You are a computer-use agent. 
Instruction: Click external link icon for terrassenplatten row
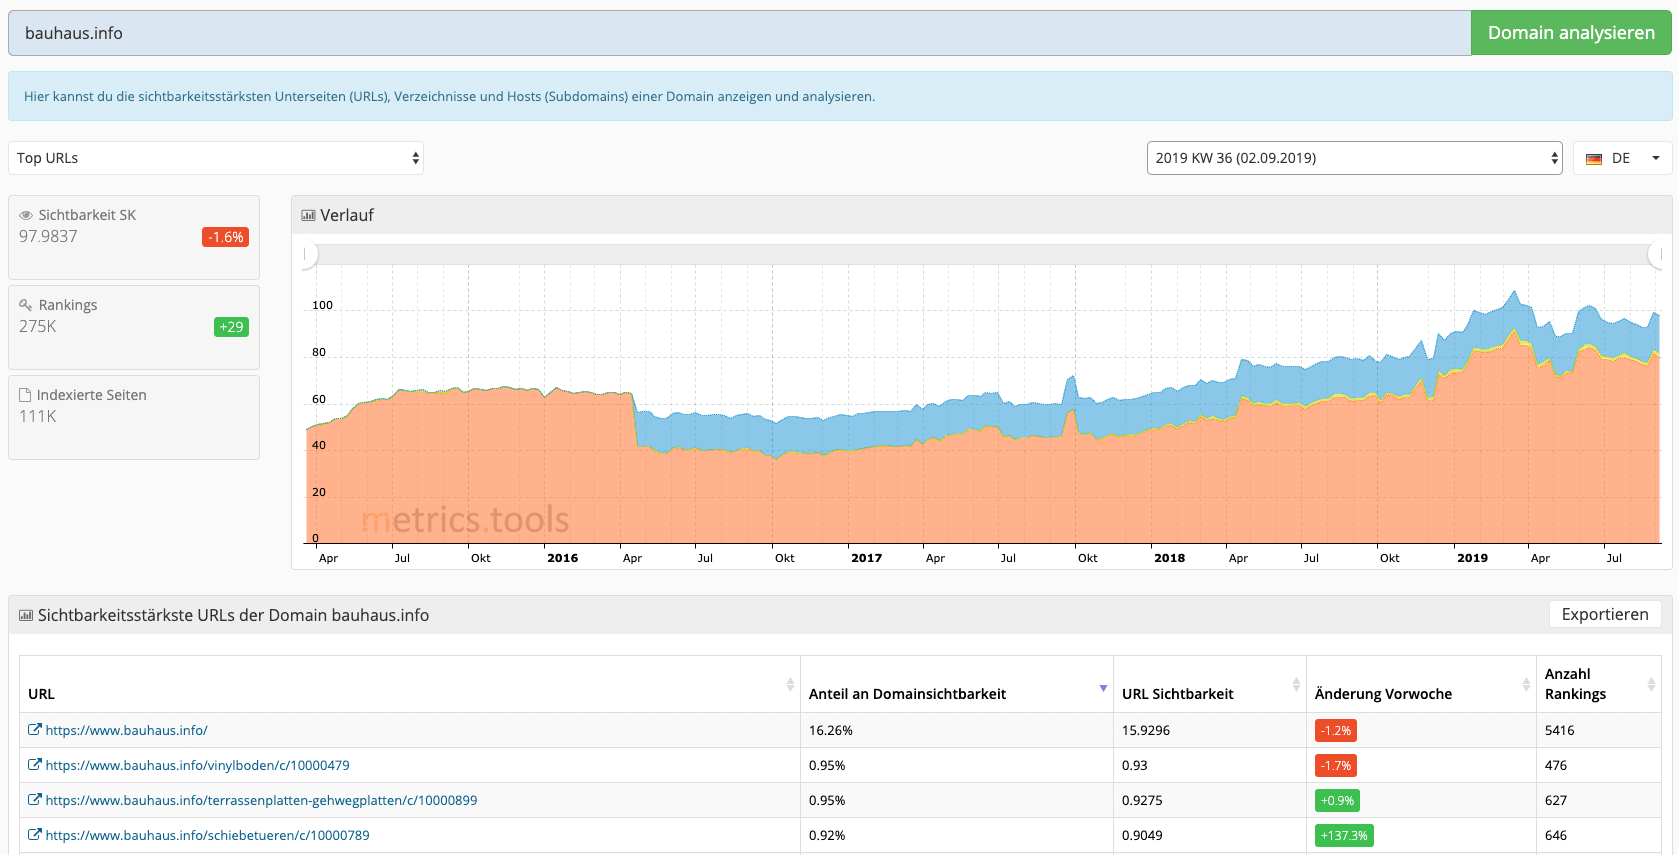(x=34, y=800)
